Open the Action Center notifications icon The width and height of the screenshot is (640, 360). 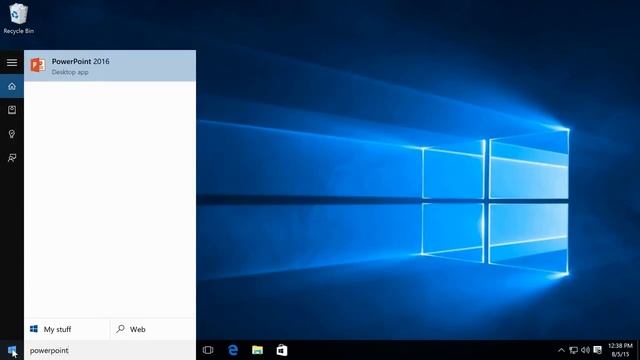598,350
